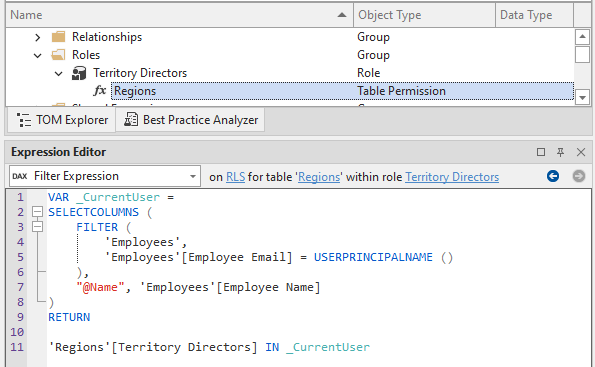The image size is (595, 367).
Task: Click the Relationships folder icon
Action: click(58, 37)
